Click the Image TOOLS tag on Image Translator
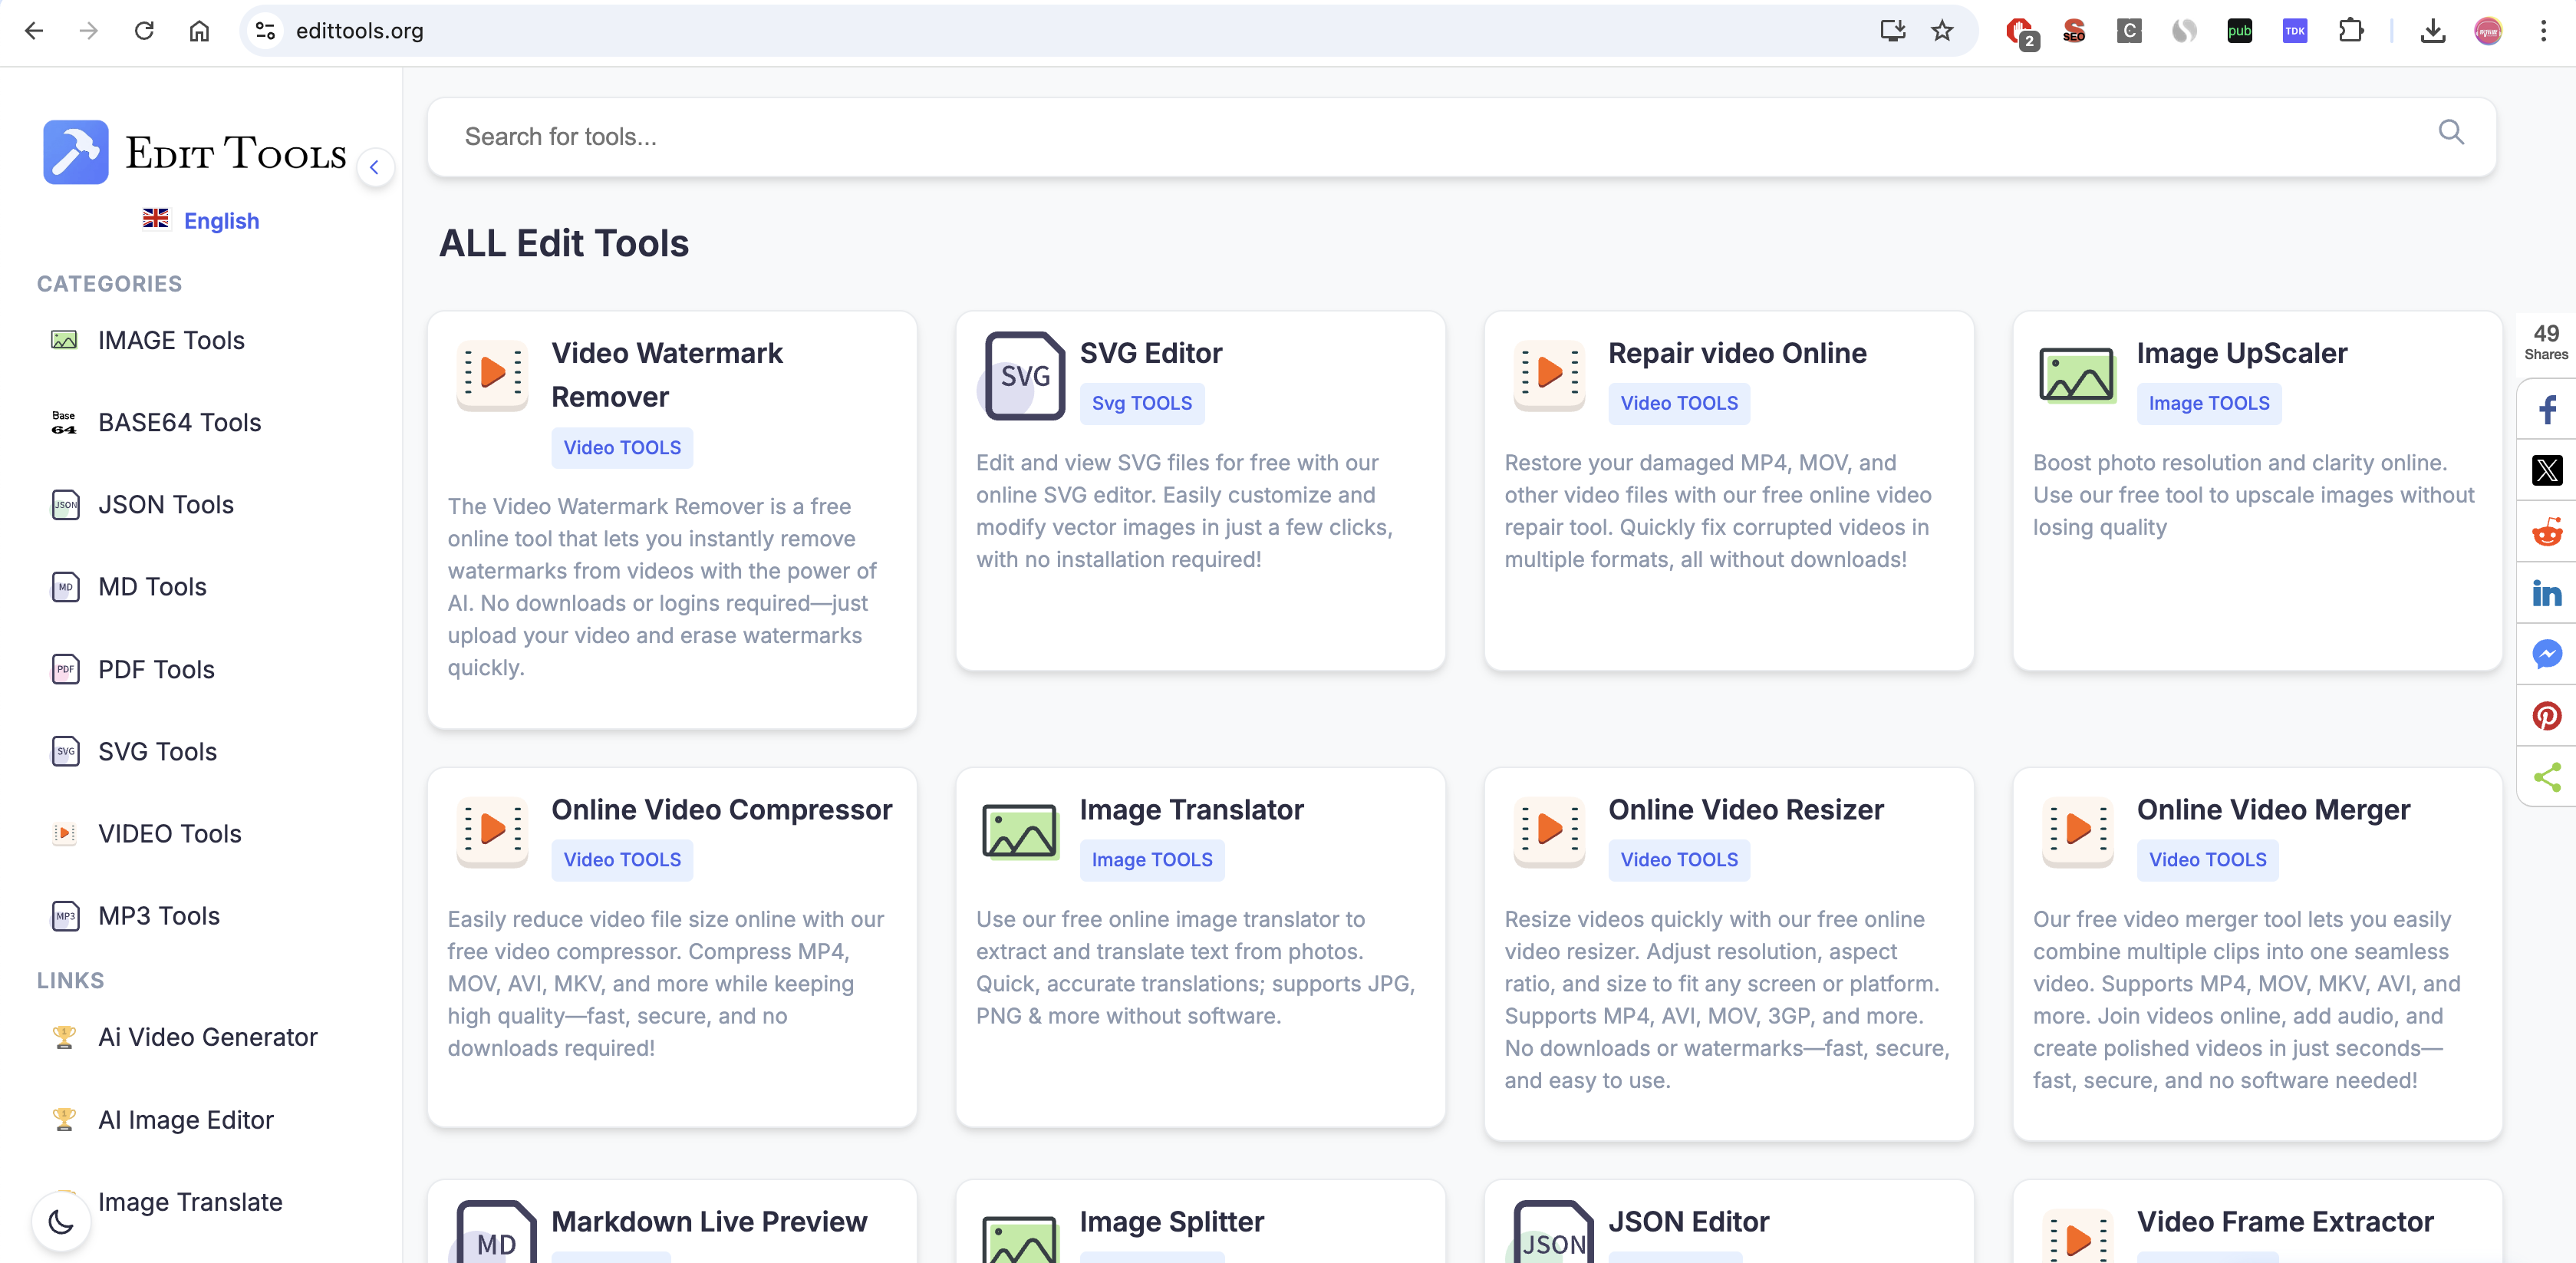Viewport: 2576px width, 1263px height. tap(1151, 859)
